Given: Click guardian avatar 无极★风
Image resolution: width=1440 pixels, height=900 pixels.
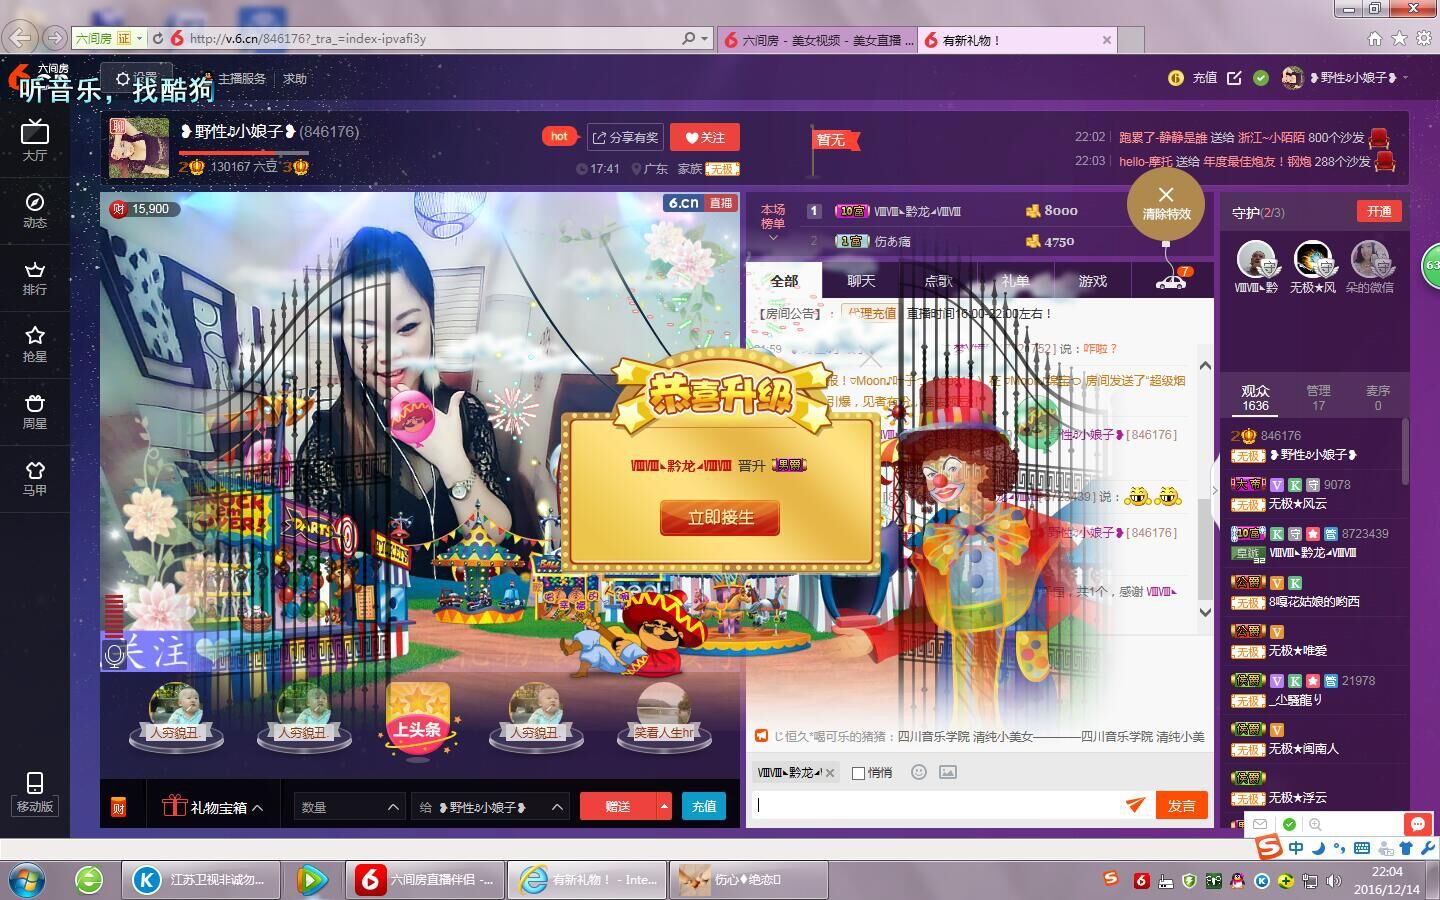Looking at the screenshot, I should [1312, 259].
